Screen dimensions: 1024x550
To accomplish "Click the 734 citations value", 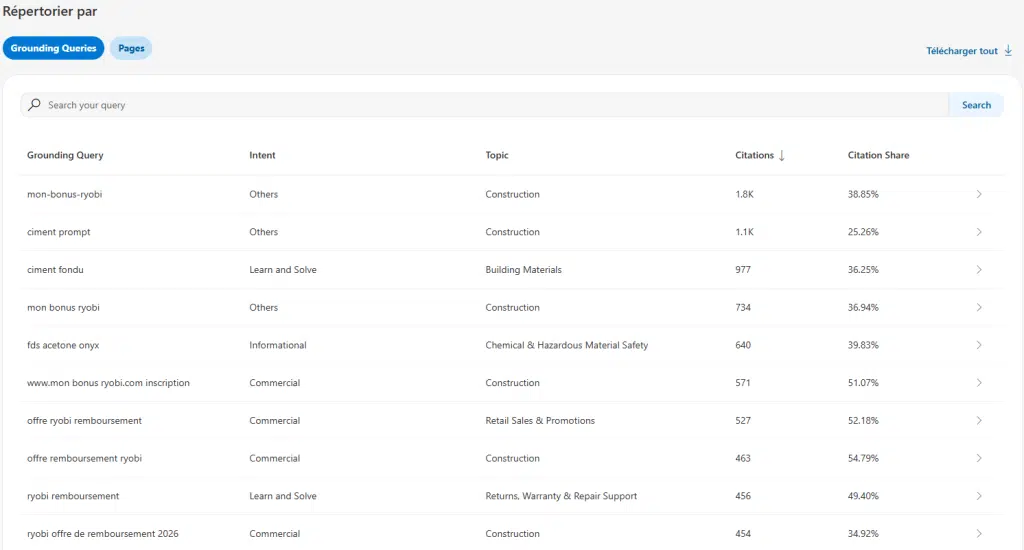I will point(743,308).
